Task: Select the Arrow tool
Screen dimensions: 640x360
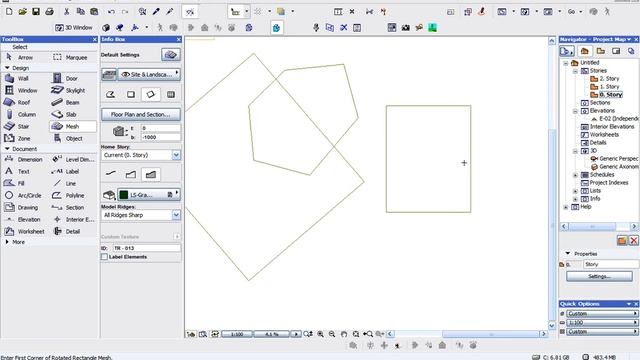Action: [20, 58]
